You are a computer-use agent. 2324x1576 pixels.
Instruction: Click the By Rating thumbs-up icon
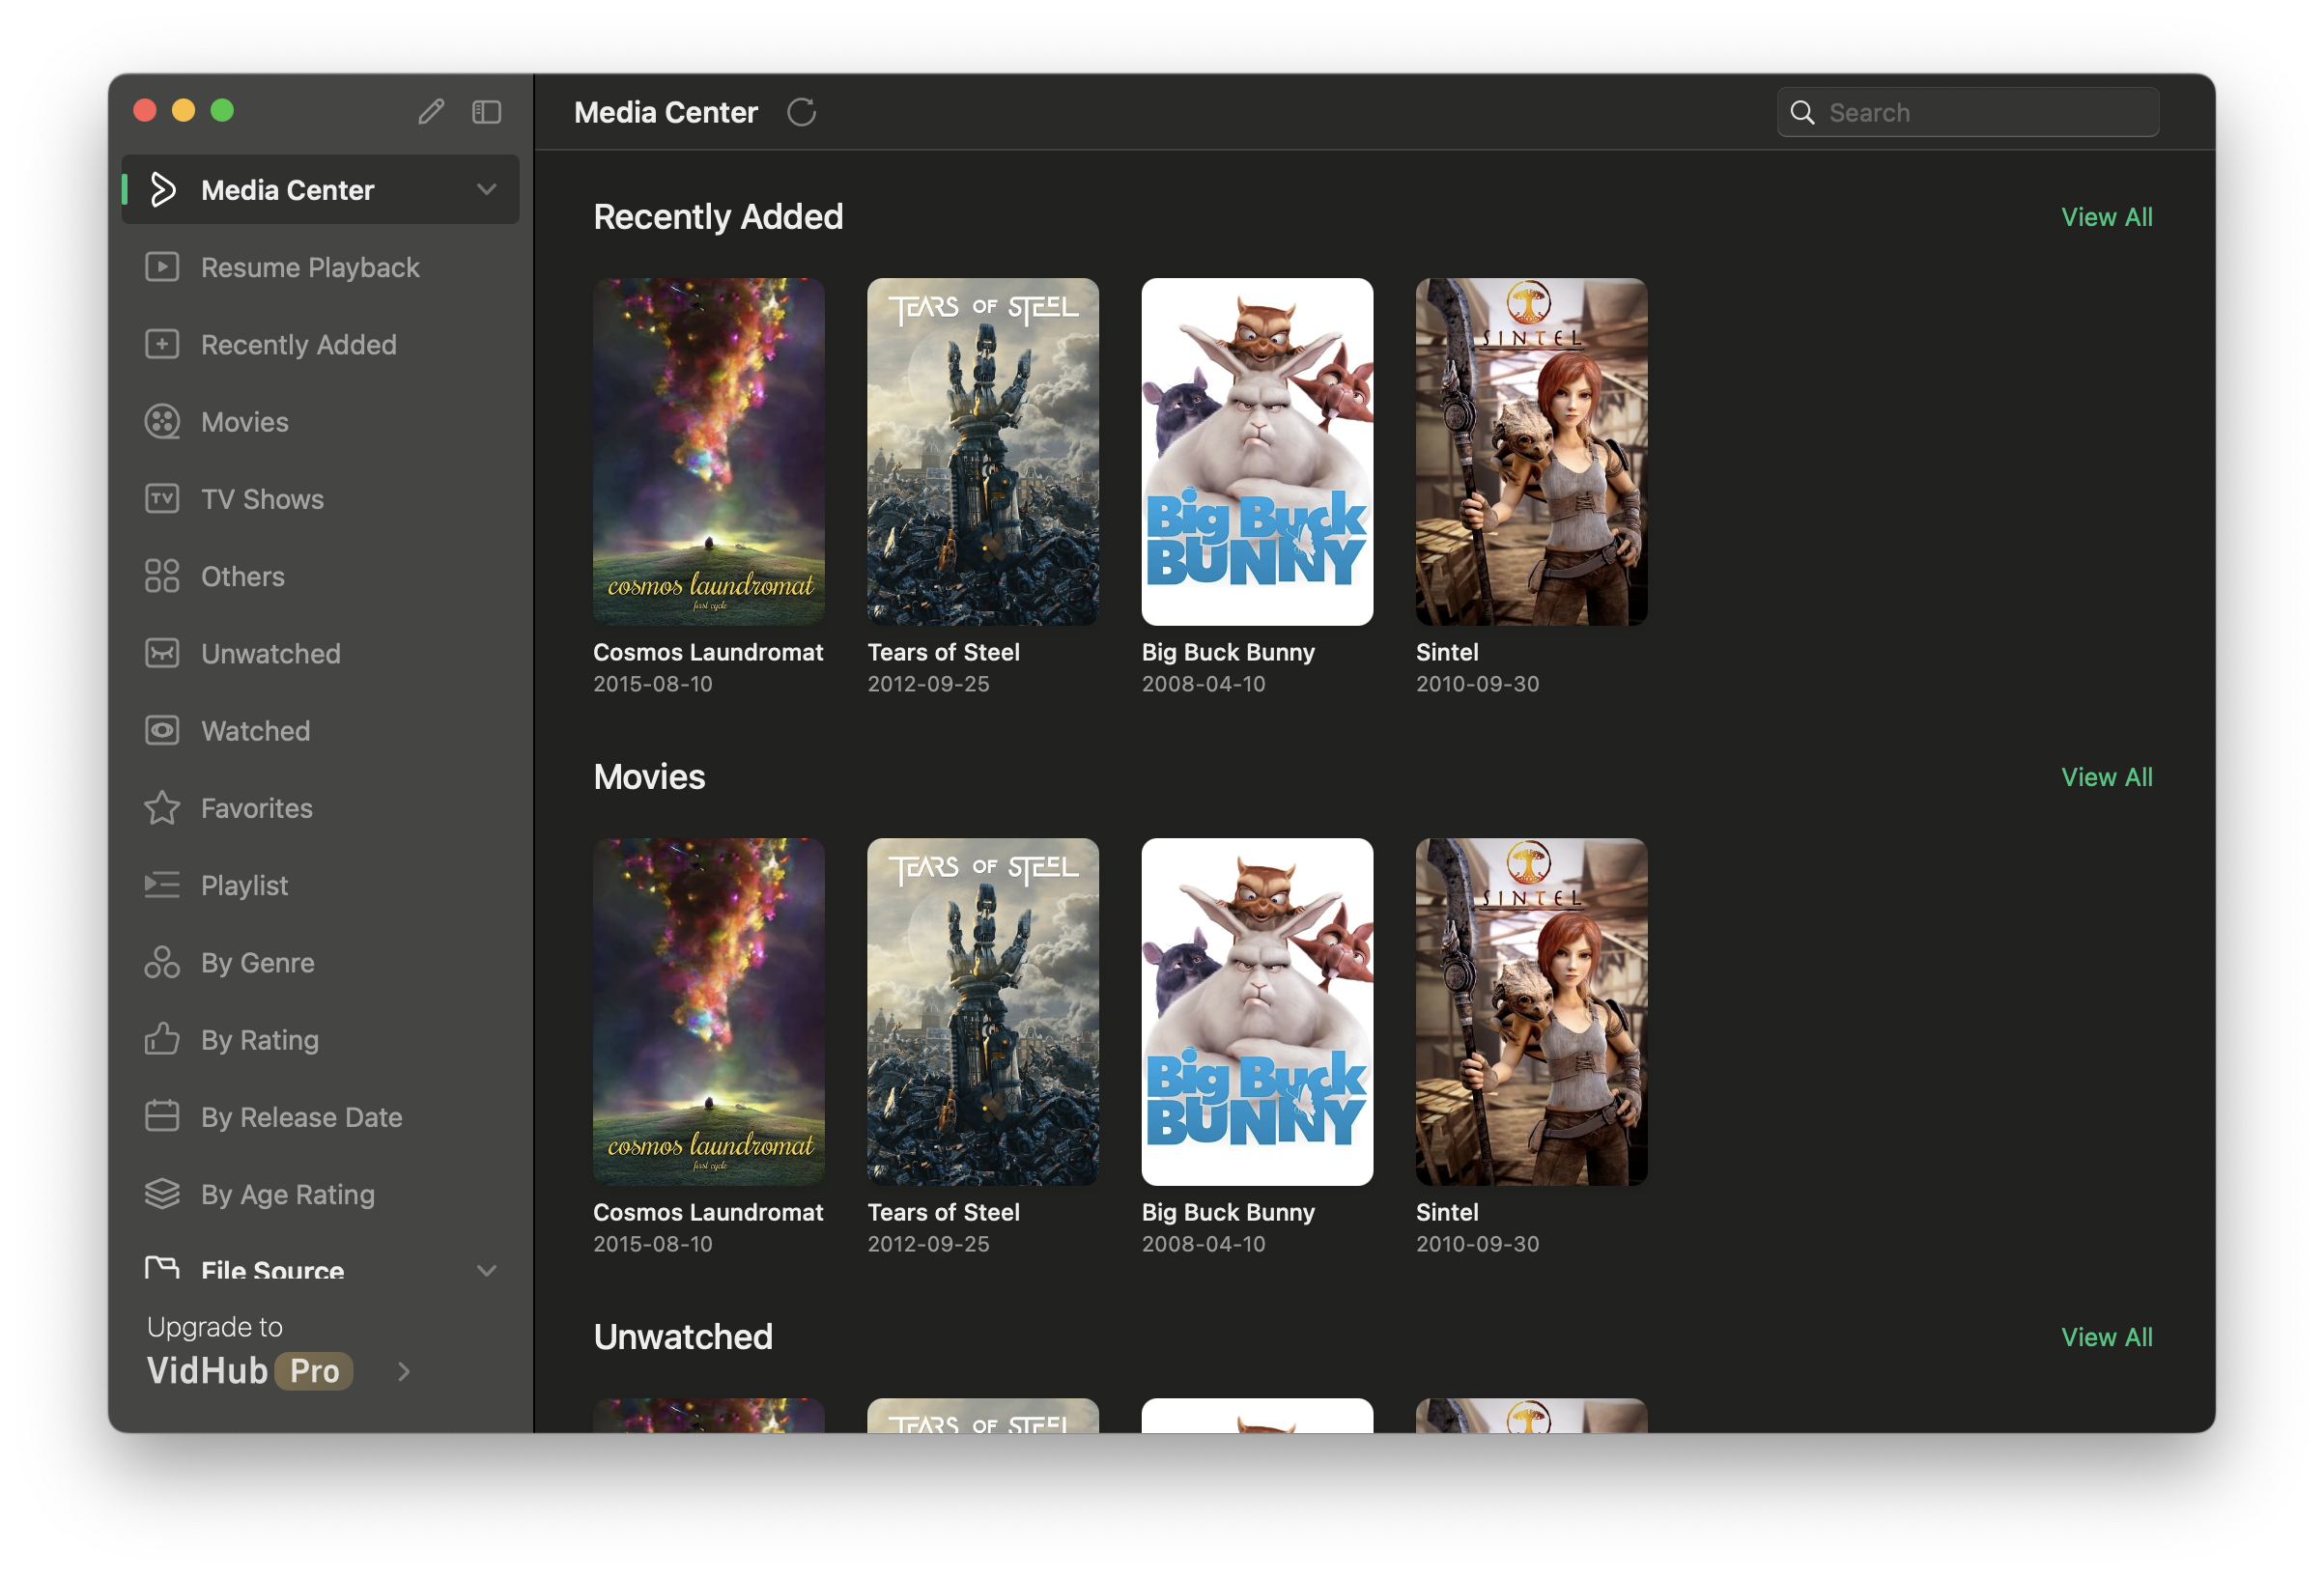click(162, 1039)
